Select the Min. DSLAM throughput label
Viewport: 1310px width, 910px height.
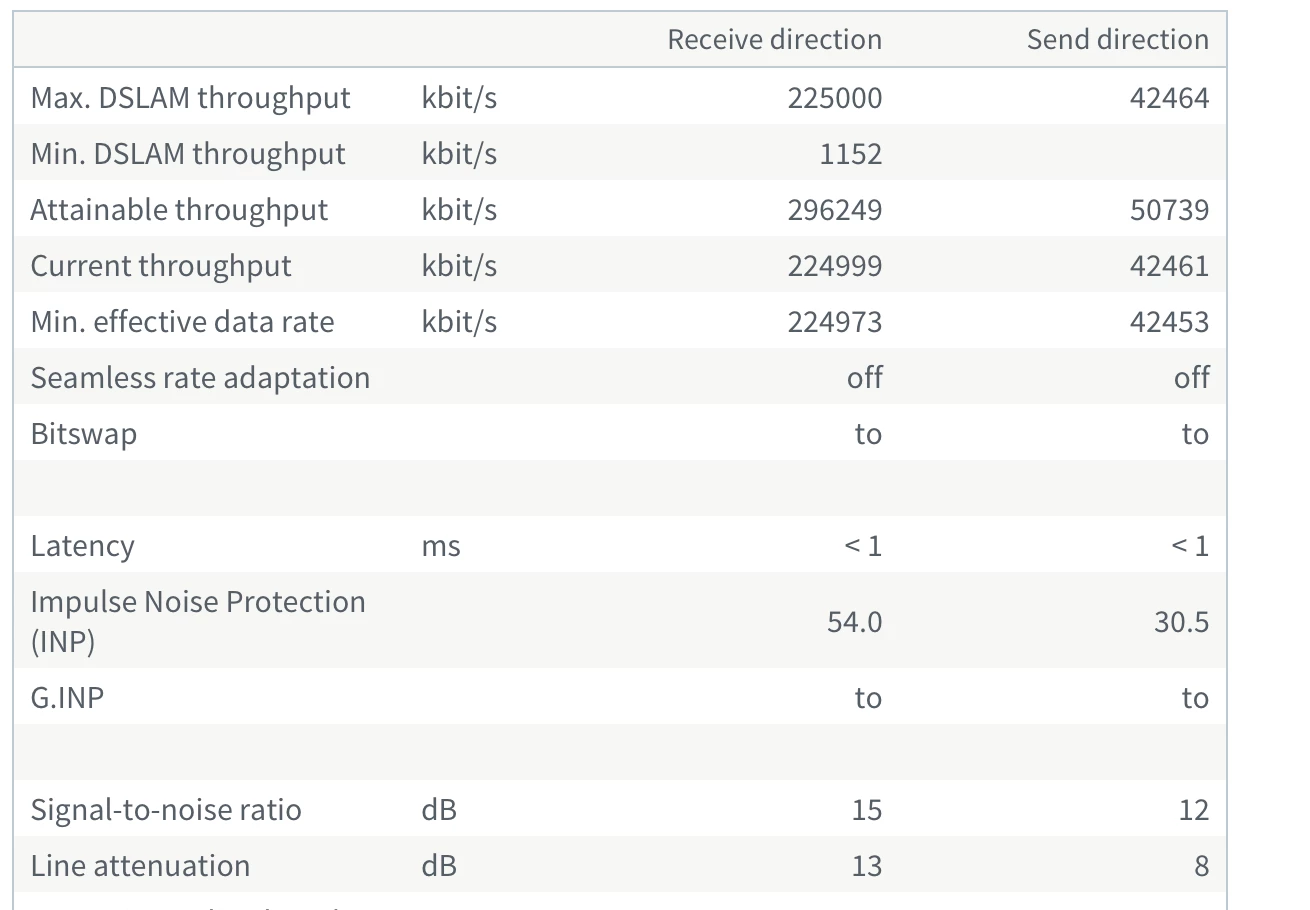(188, 154)
